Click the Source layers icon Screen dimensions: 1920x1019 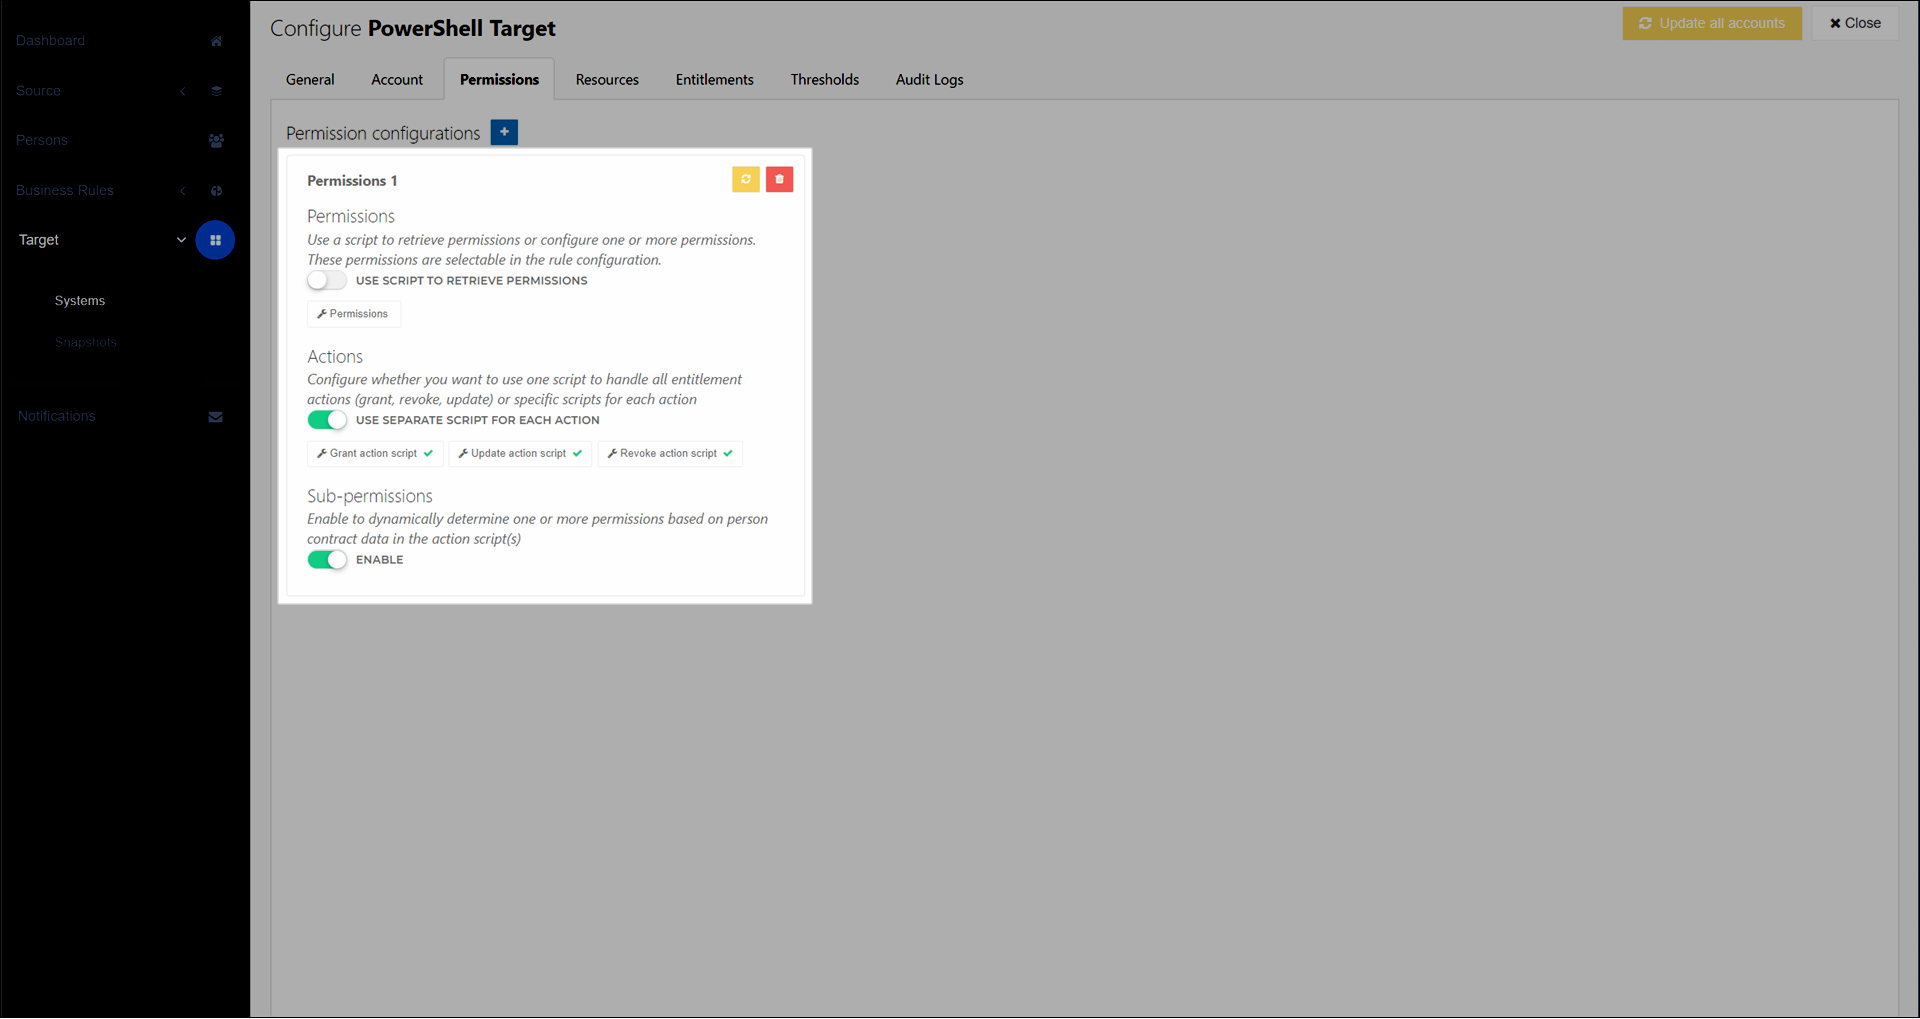click(216, 91)
